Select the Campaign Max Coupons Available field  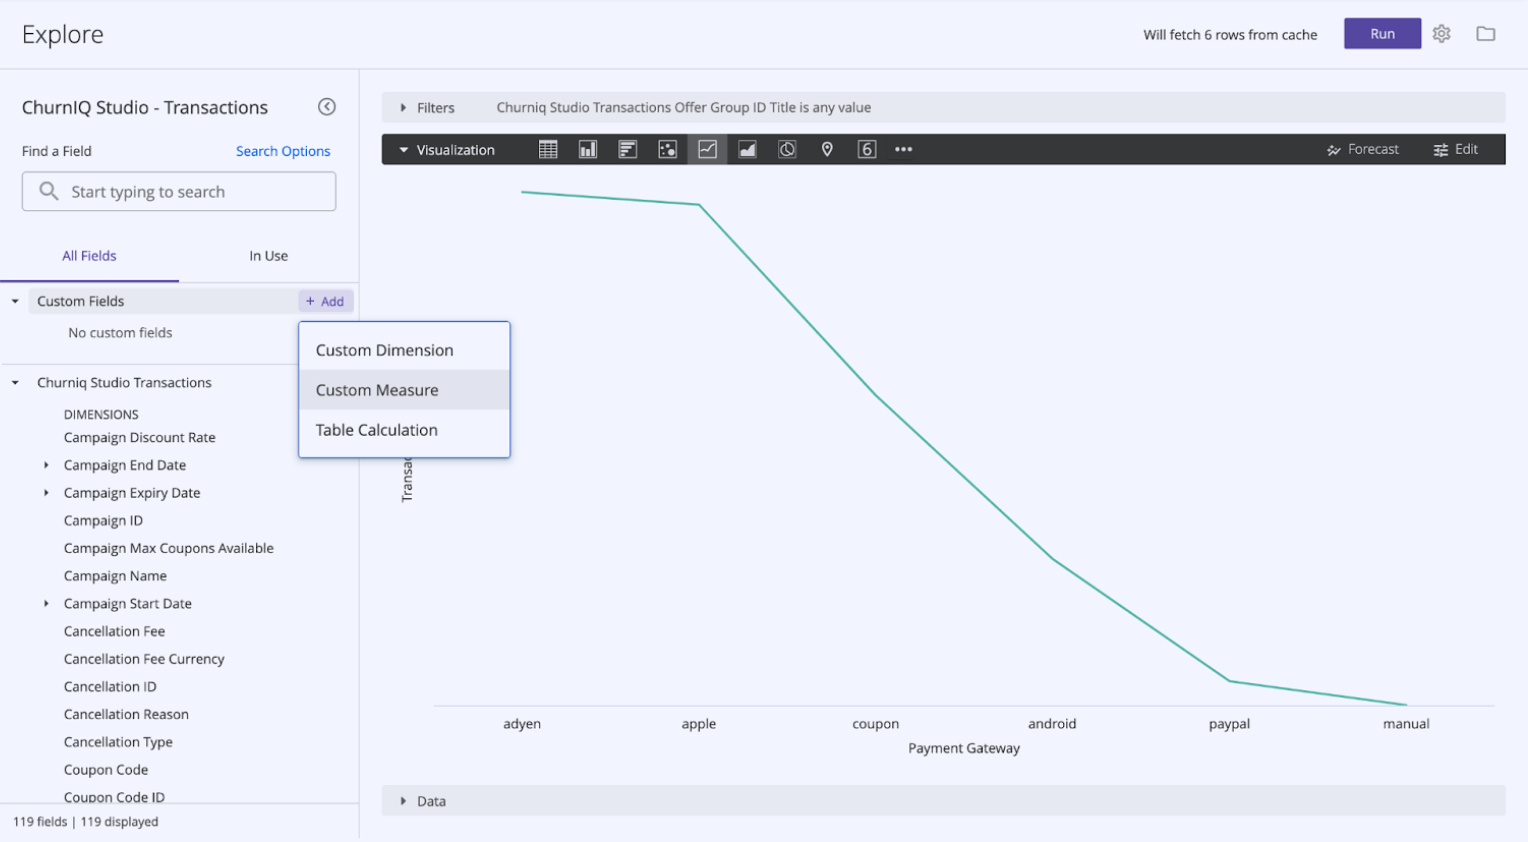(168, 549)
